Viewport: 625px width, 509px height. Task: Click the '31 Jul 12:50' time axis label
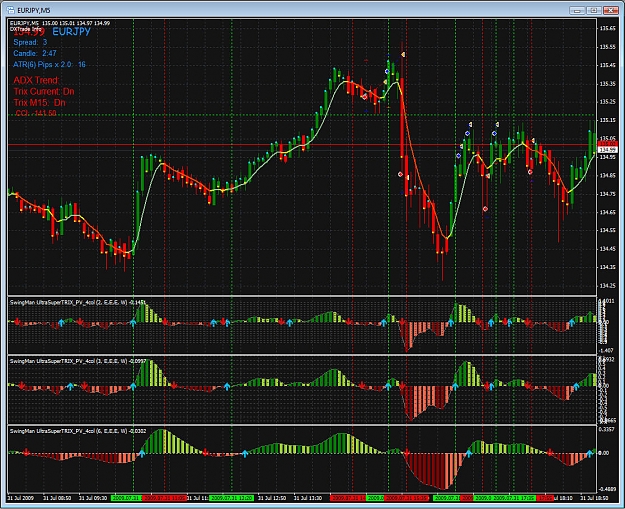tap(272, 498)
